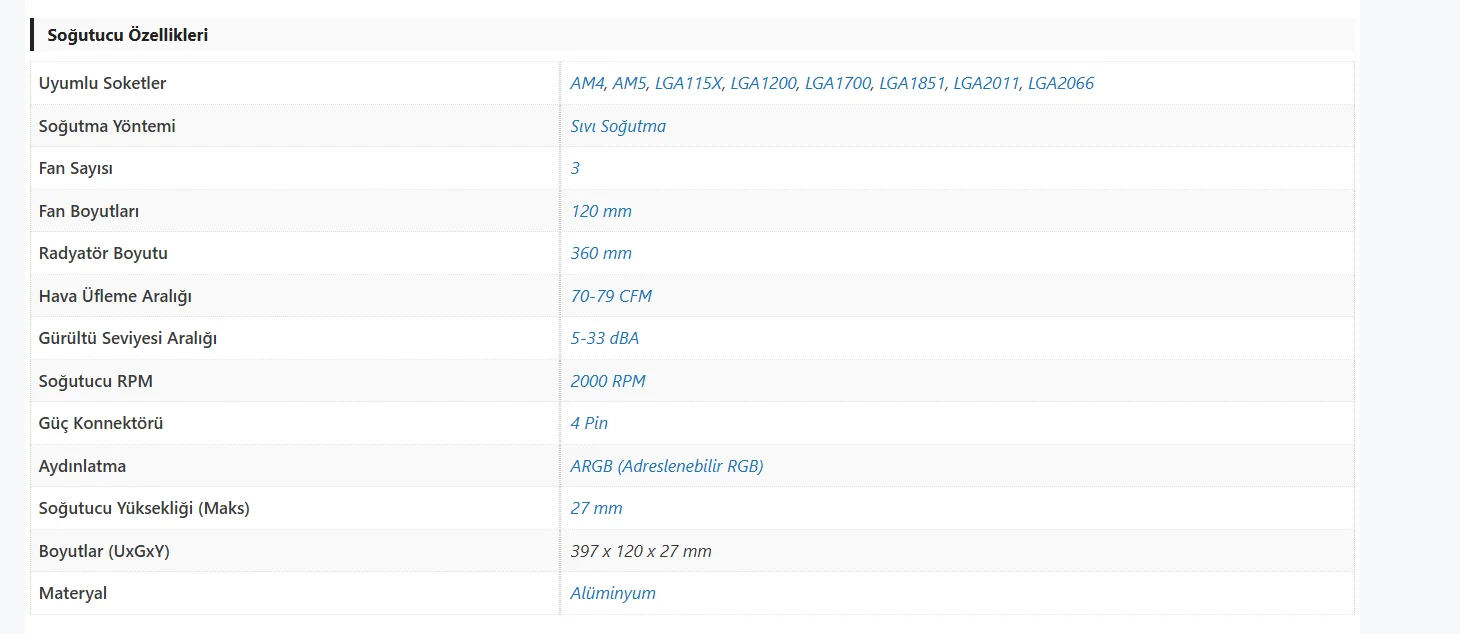
Task: Click the 120 mm fan size link
Action: tap(601, 211)
